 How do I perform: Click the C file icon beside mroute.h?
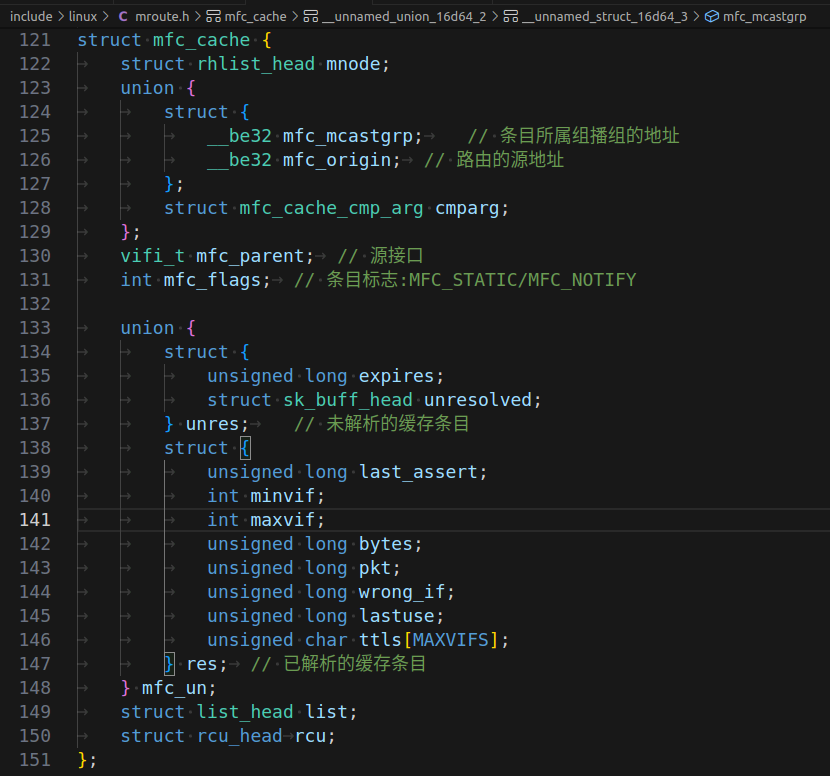pyautogui.click(x=123, y=16)
